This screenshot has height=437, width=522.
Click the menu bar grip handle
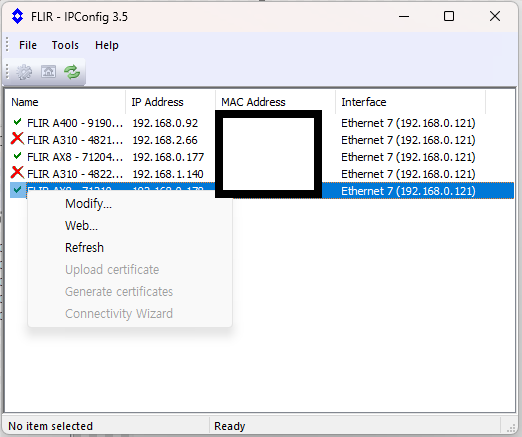click(x=7, y=45)
